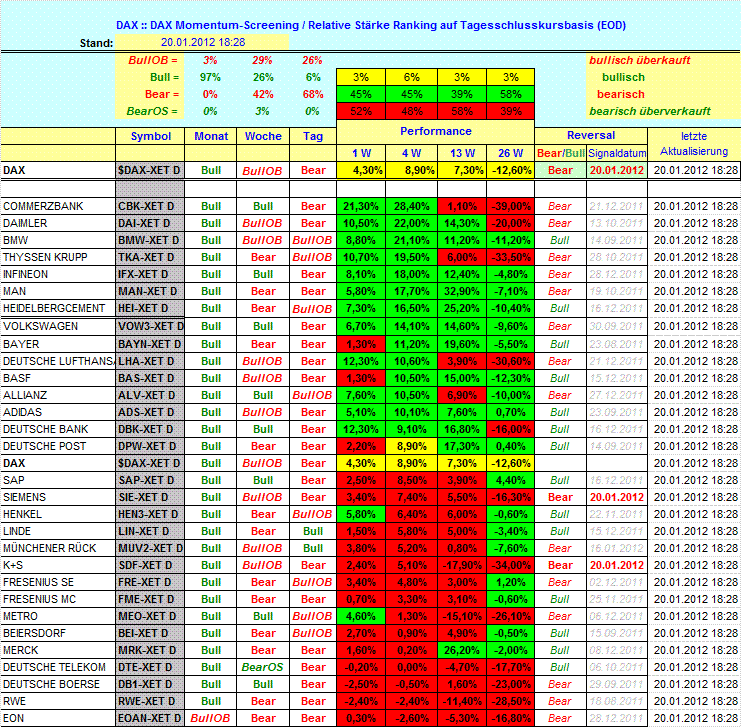Image resolution: width=741 pixels, height=727 pixels.
Task: Click the EOAN-XET D symbol cell
Action: [x=151, y=717]
